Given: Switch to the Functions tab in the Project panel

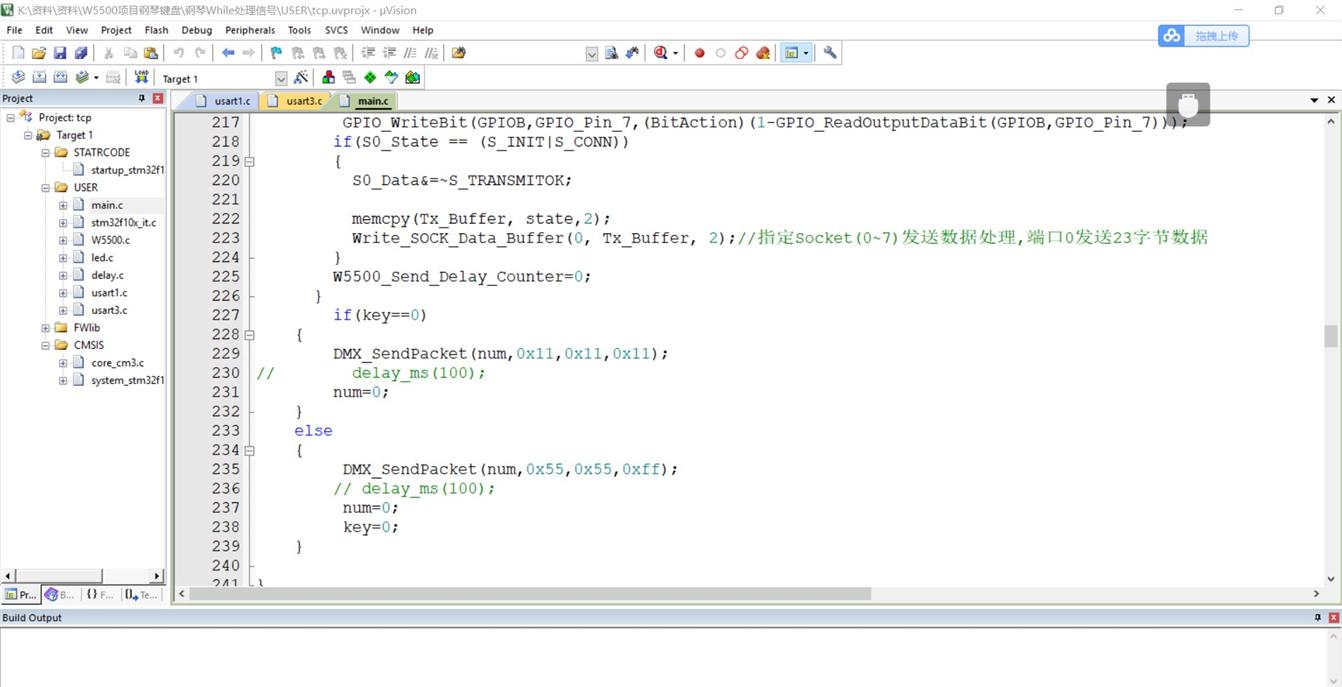Looking at the screenshot, I should 99,595.
